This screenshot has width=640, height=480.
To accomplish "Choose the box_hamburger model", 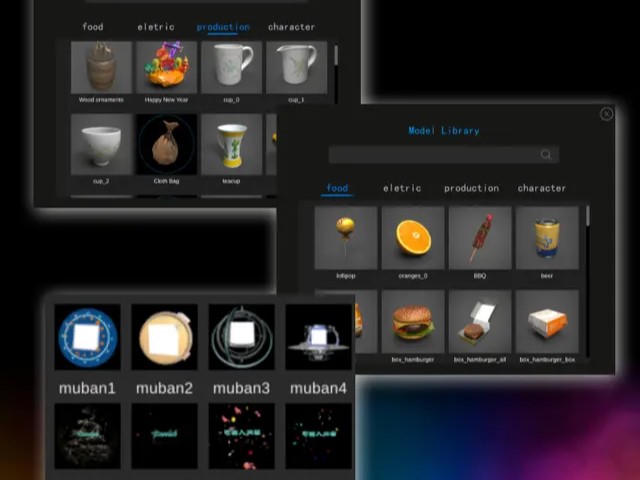I will coord(413,322).
